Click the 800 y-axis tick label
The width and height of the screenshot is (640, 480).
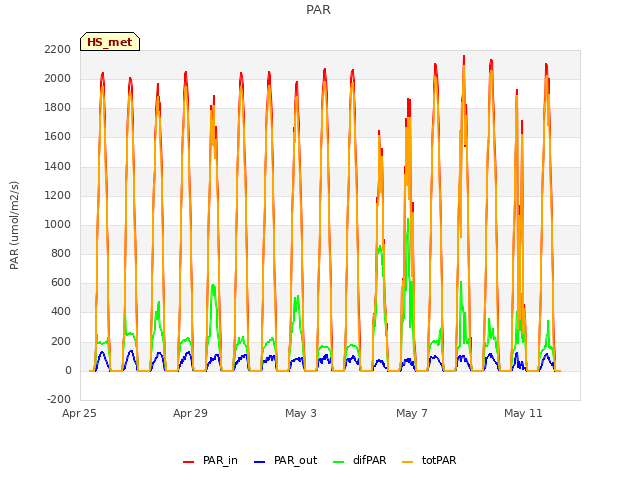(61, 253)
